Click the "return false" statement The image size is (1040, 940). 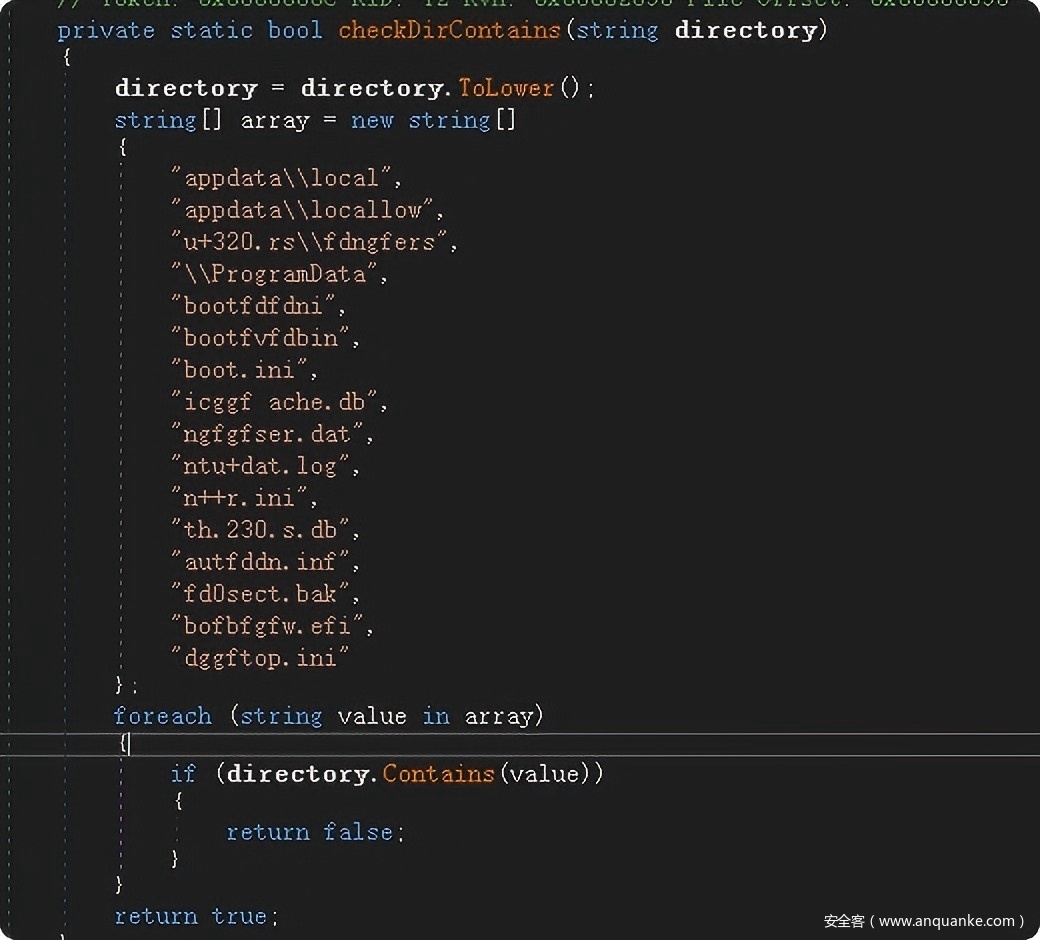[314, 832]
